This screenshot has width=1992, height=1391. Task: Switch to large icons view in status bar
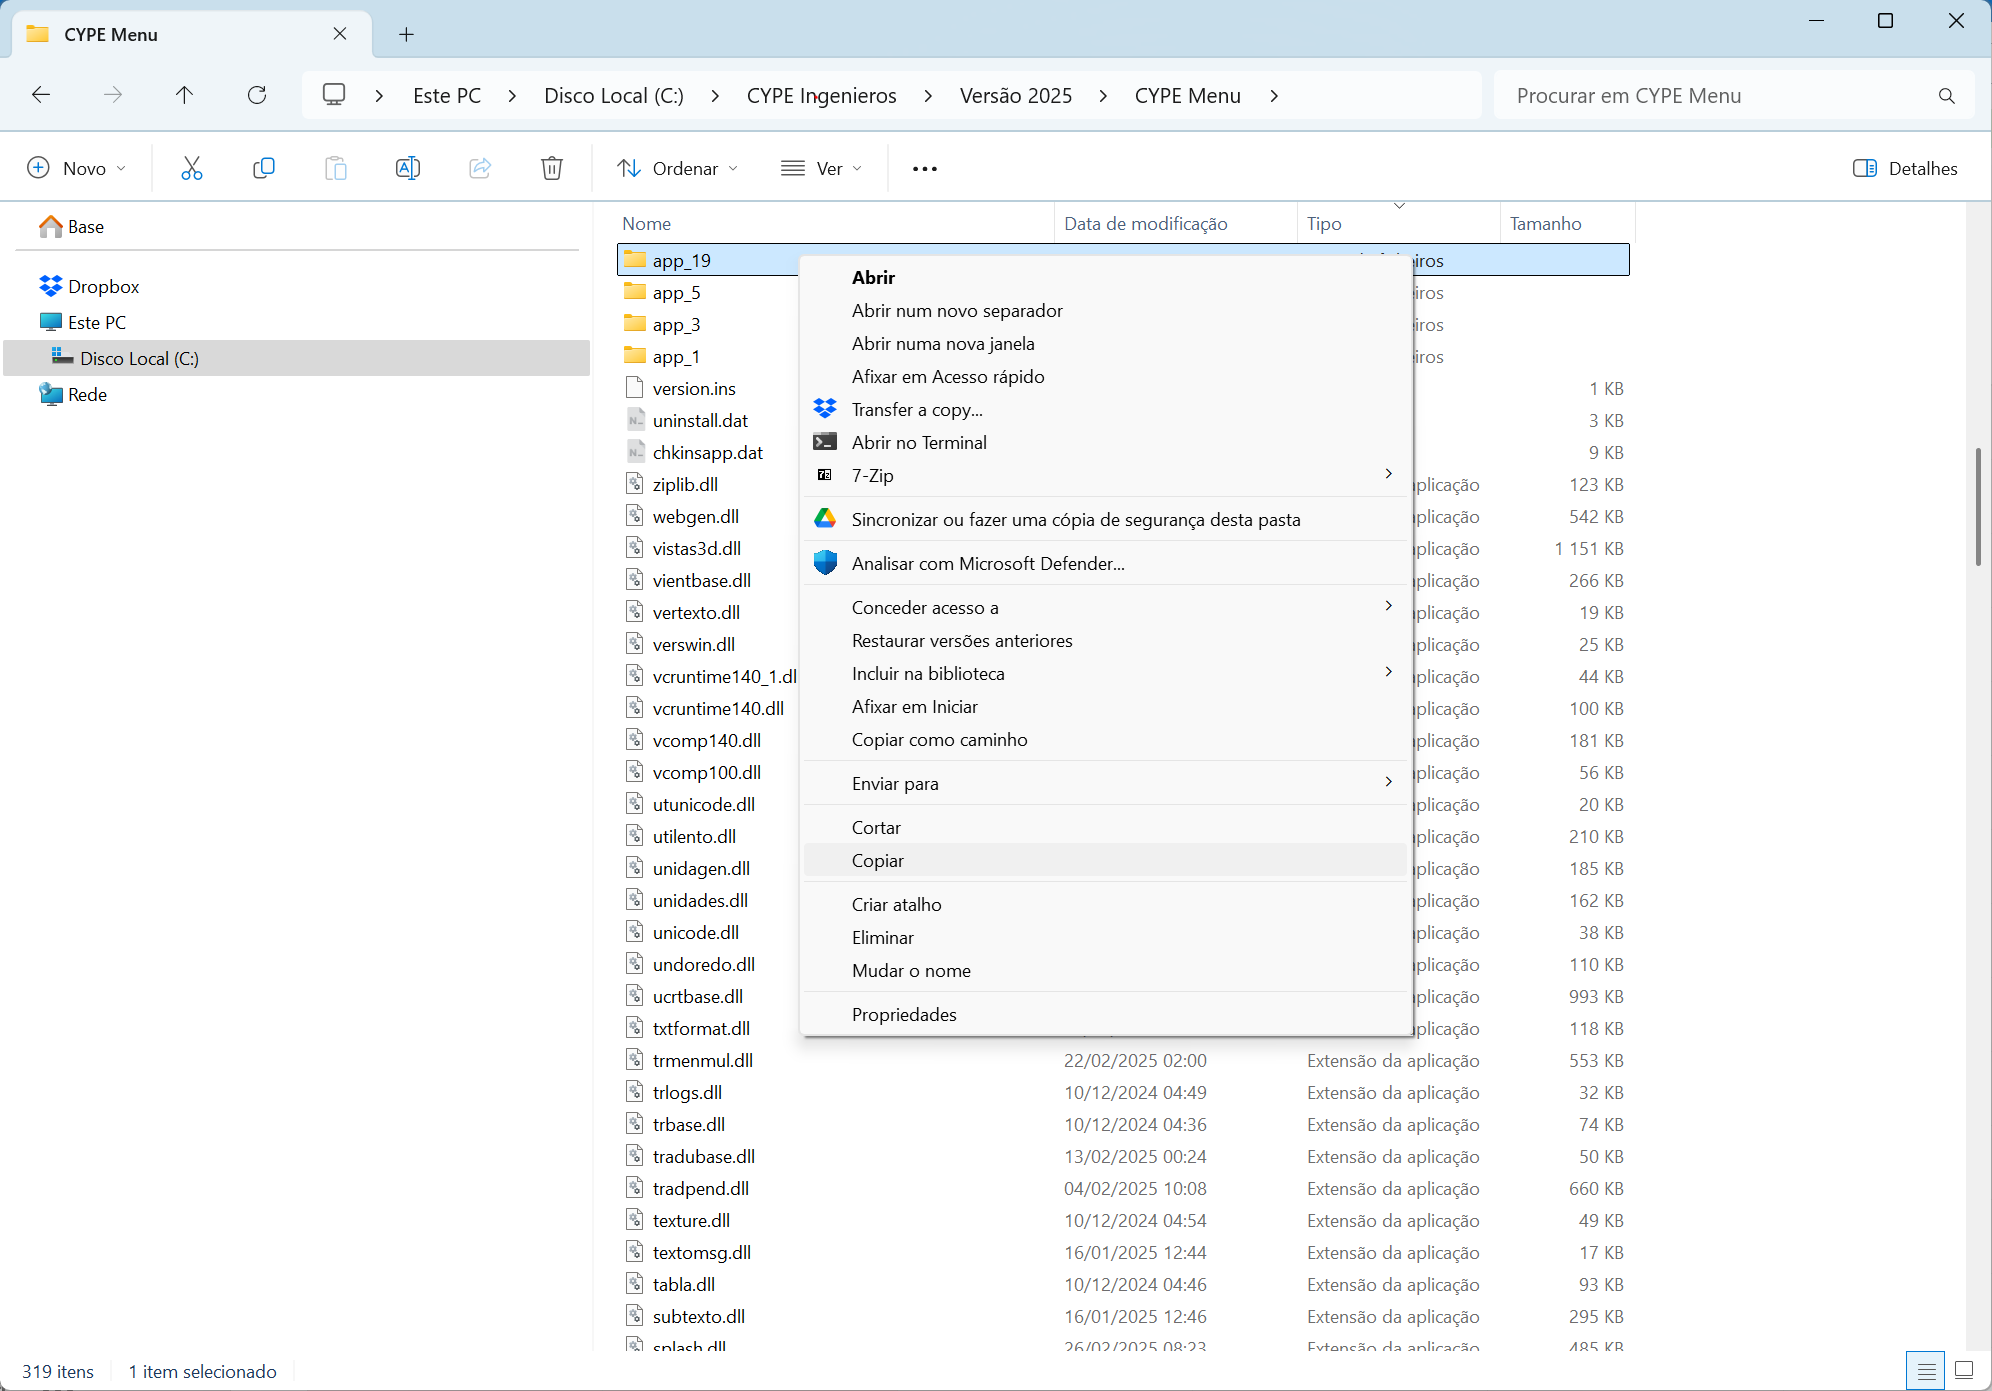(1964, 1370)
